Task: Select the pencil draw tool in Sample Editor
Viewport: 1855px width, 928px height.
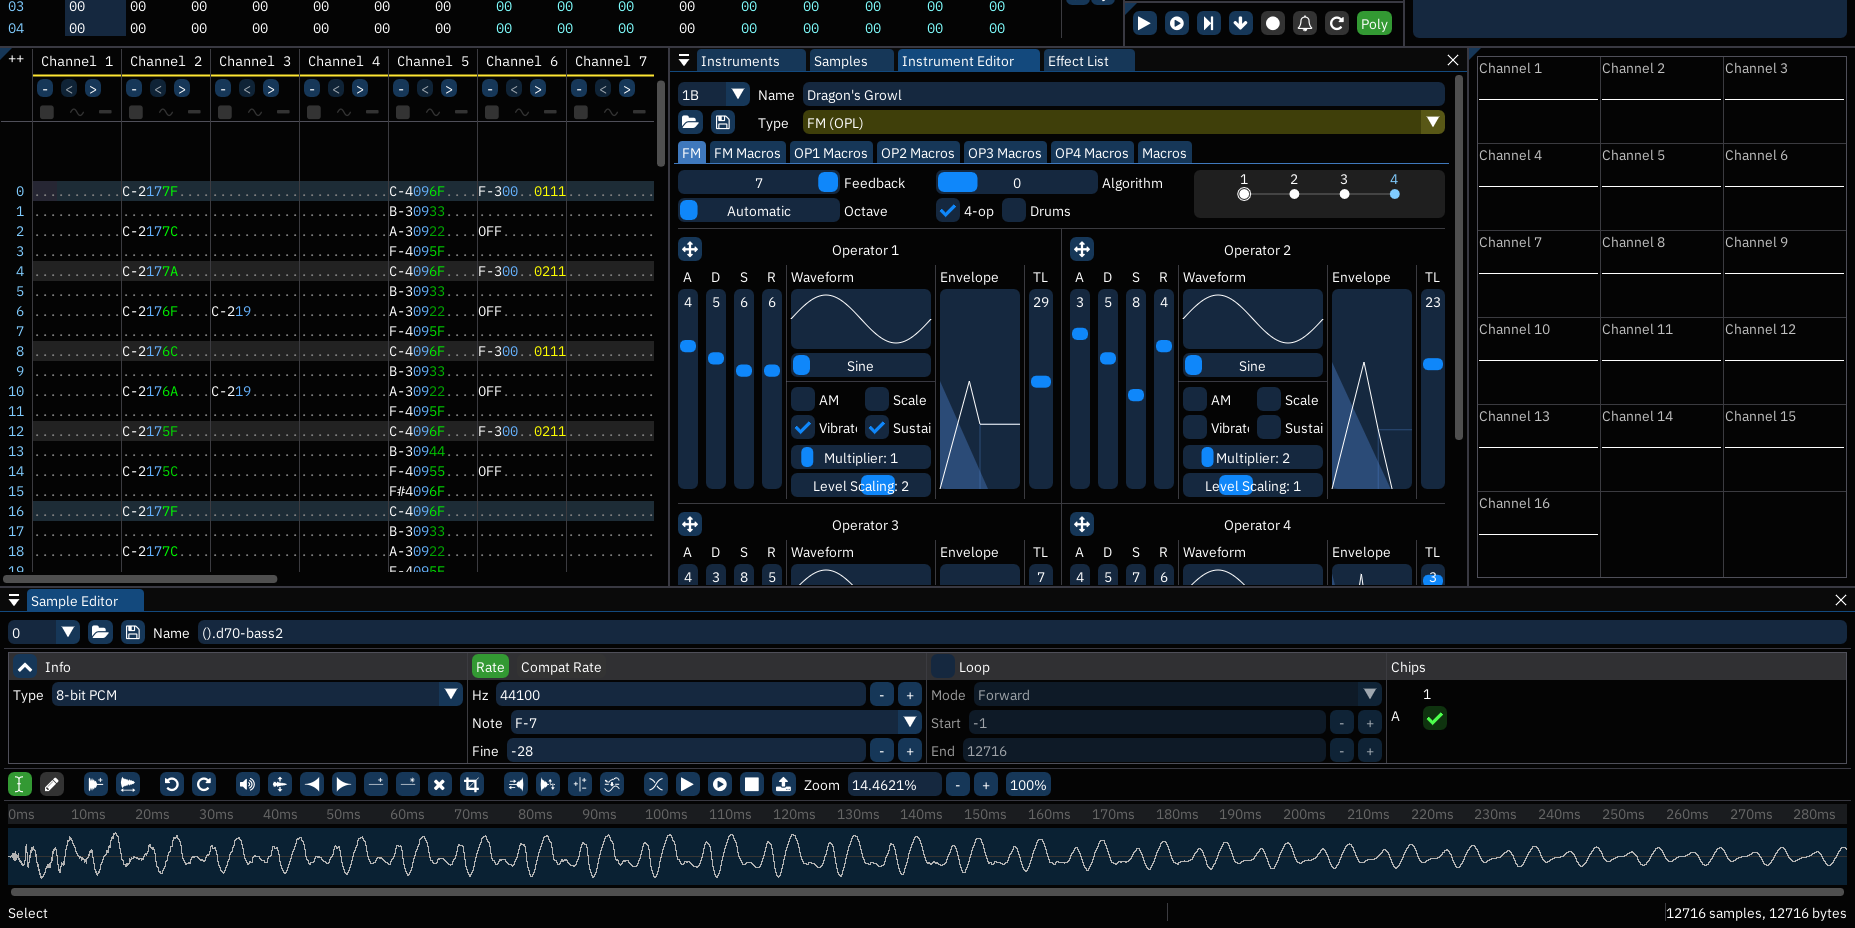Action: (x=52, y=784)
